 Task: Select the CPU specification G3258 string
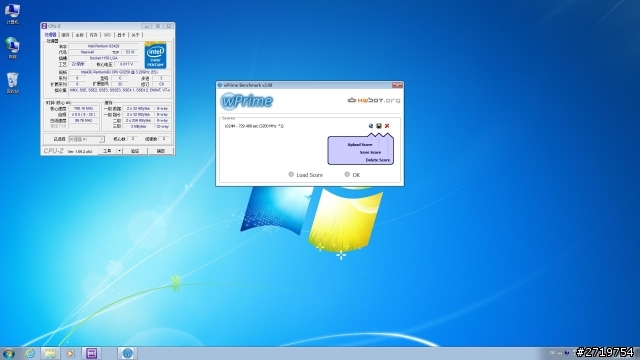point(120,72)
